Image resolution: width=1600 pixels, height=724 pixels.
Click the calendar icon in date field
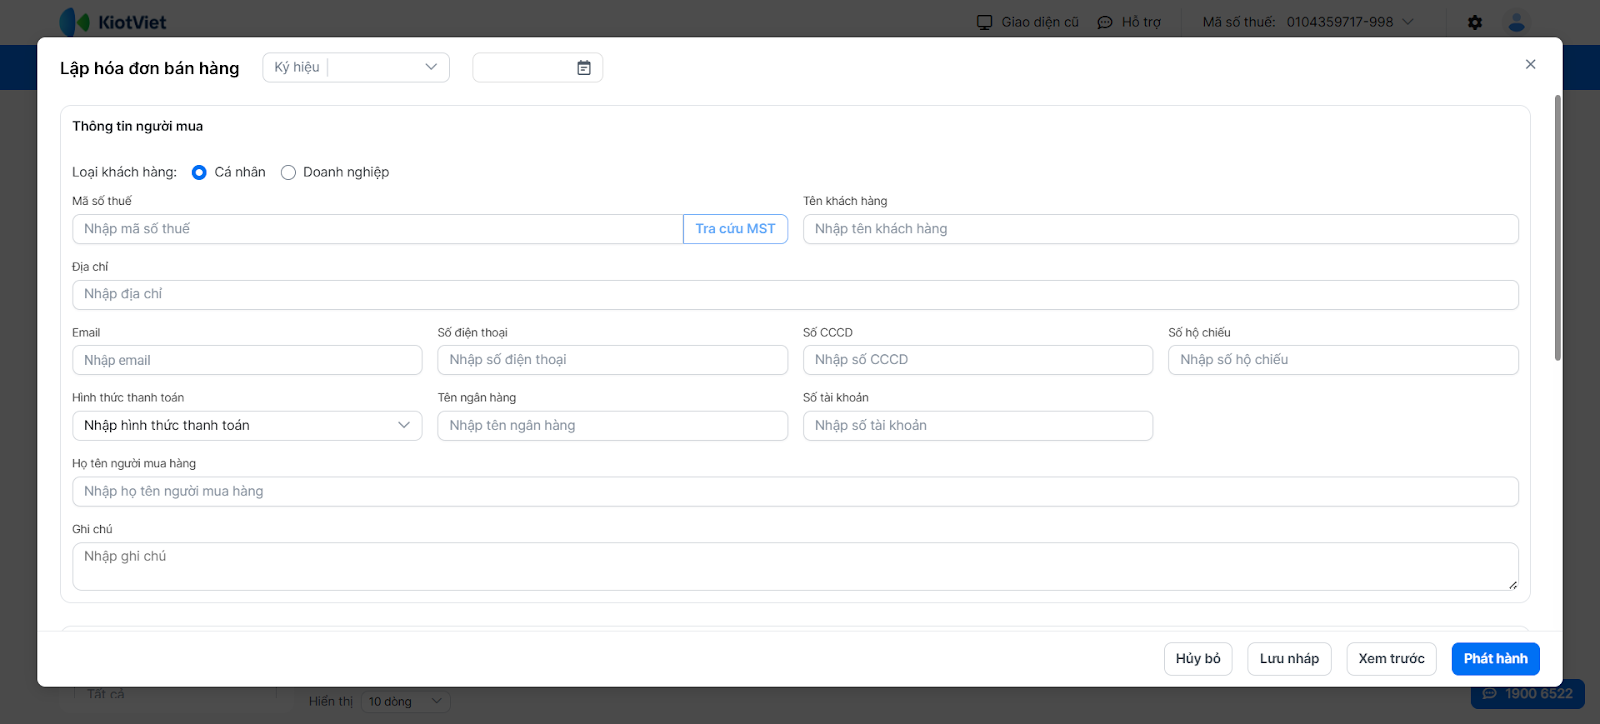[x=584, y=68]
